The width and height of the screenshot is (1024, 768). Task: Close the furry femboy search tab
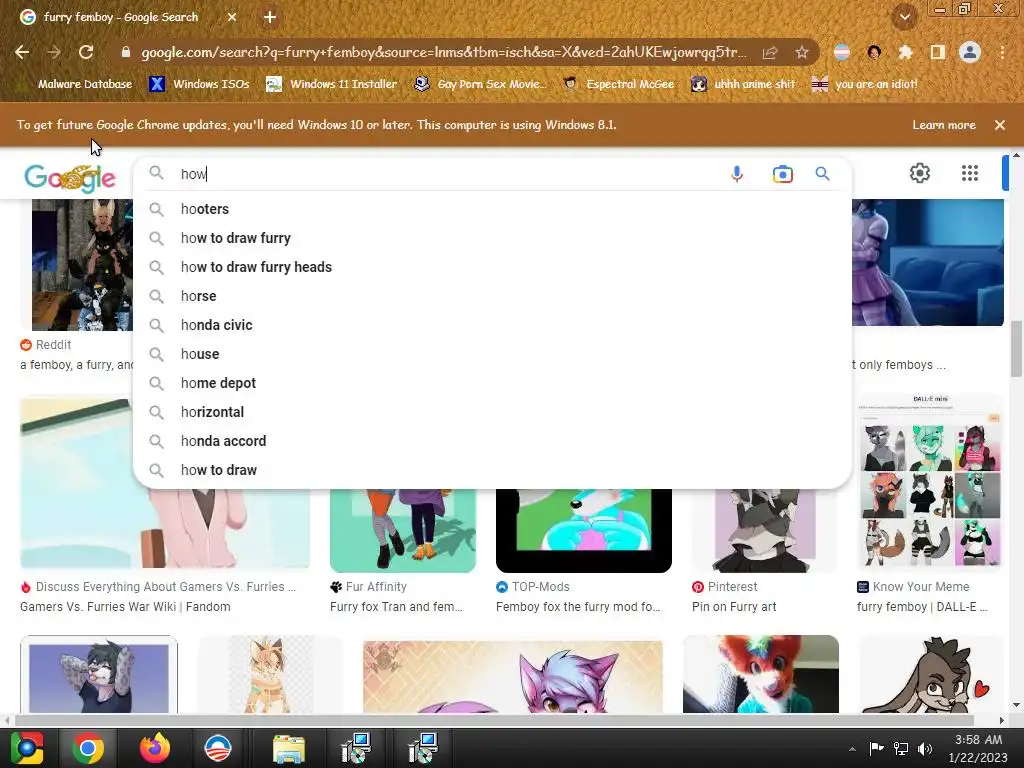click(x=232, y=18)
